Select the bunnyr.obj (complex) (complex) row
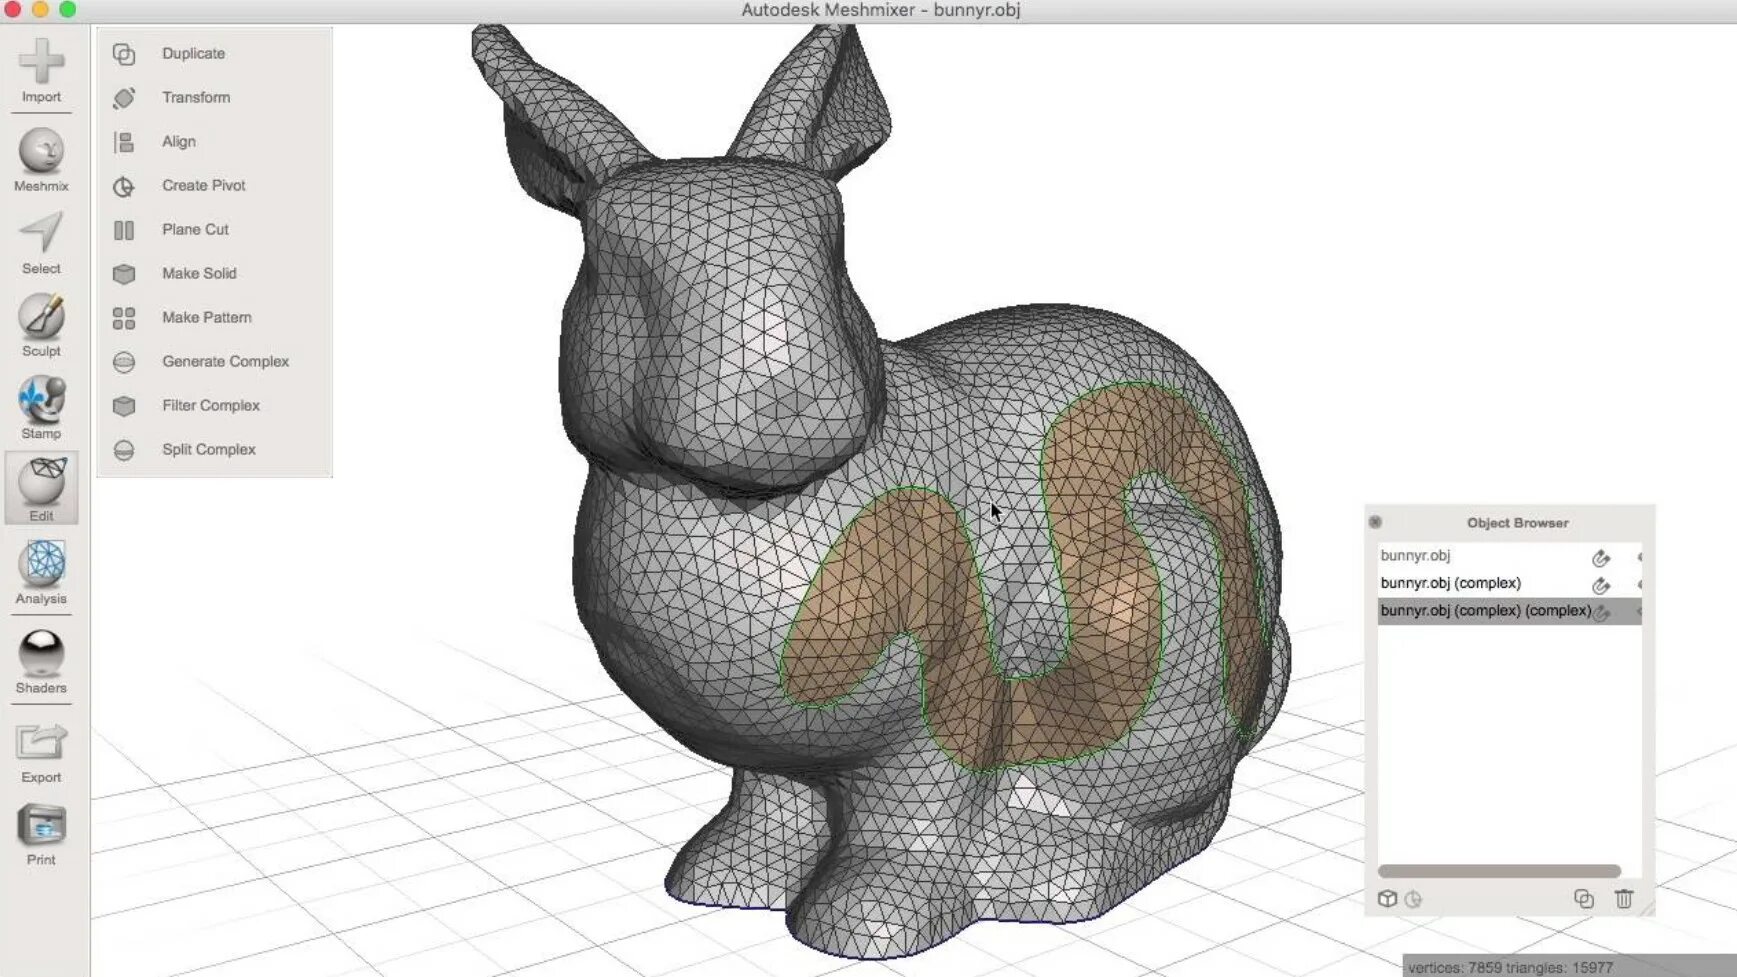Screen dimensions: 1737x977 tap(1509, 611)
